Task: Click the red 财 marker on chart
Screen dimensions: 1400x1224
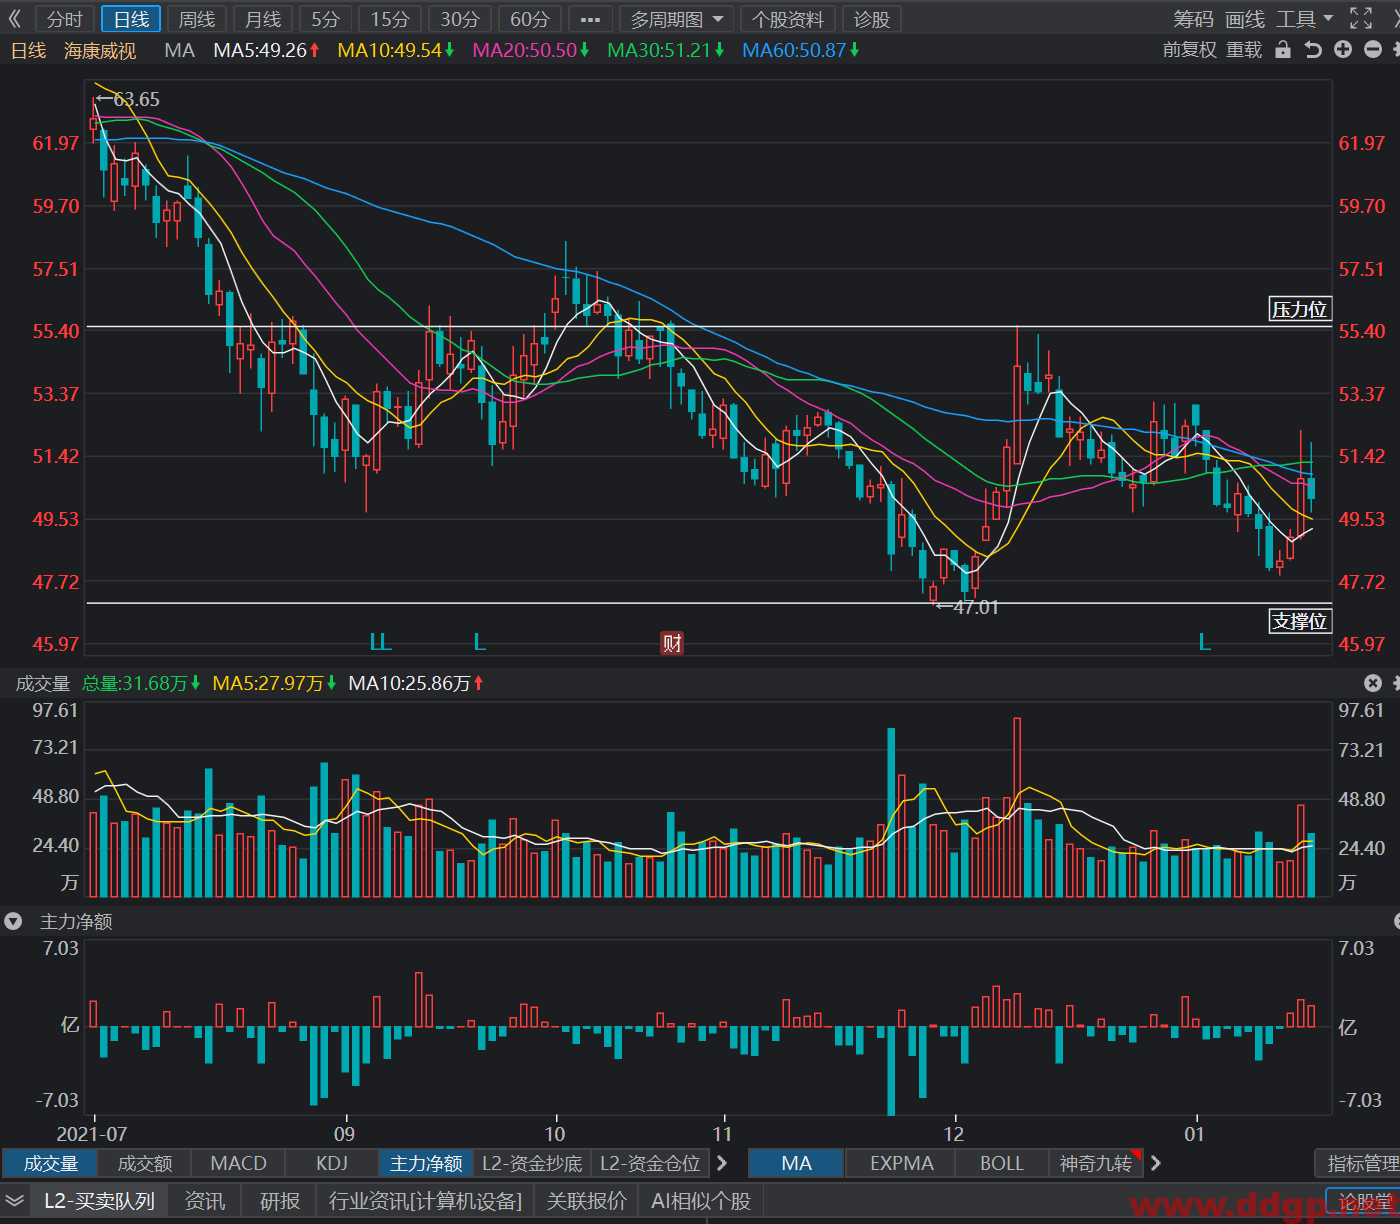Action: pyautogui.click(x=672, y=643)
